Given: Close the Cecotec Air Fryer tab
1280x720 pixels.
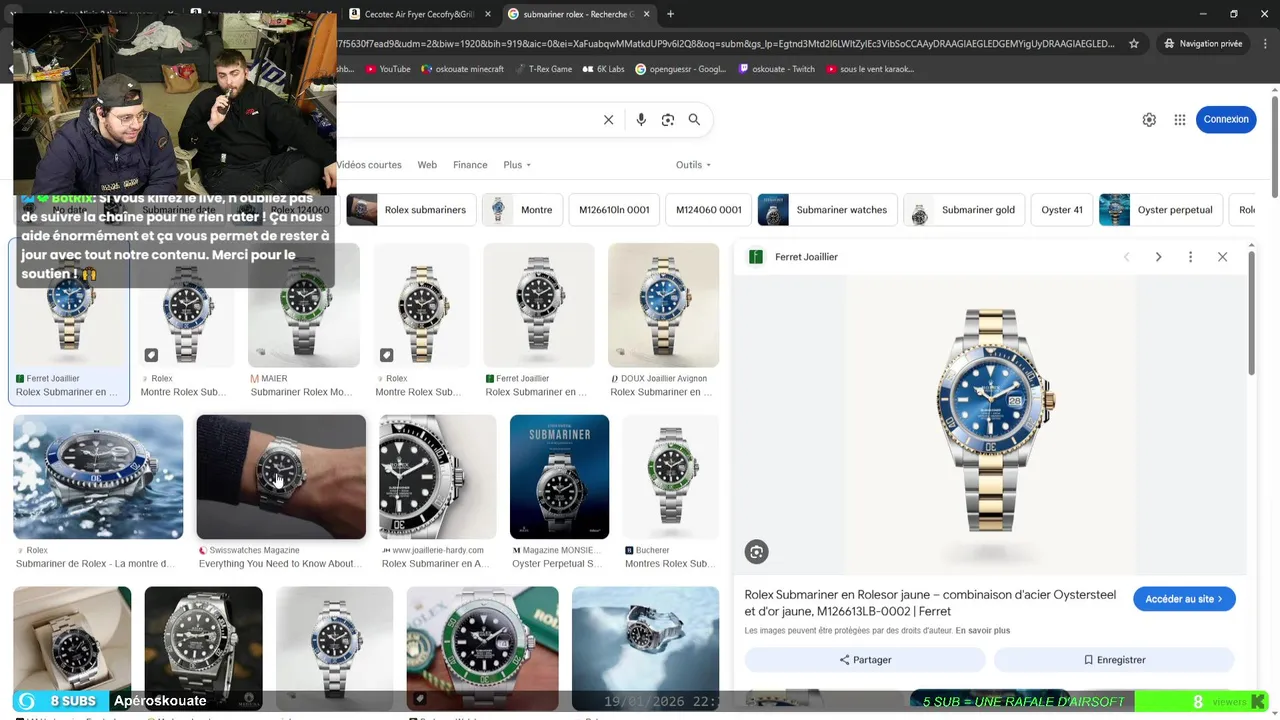Looking at the screenshot, I should tap(488, 14).
